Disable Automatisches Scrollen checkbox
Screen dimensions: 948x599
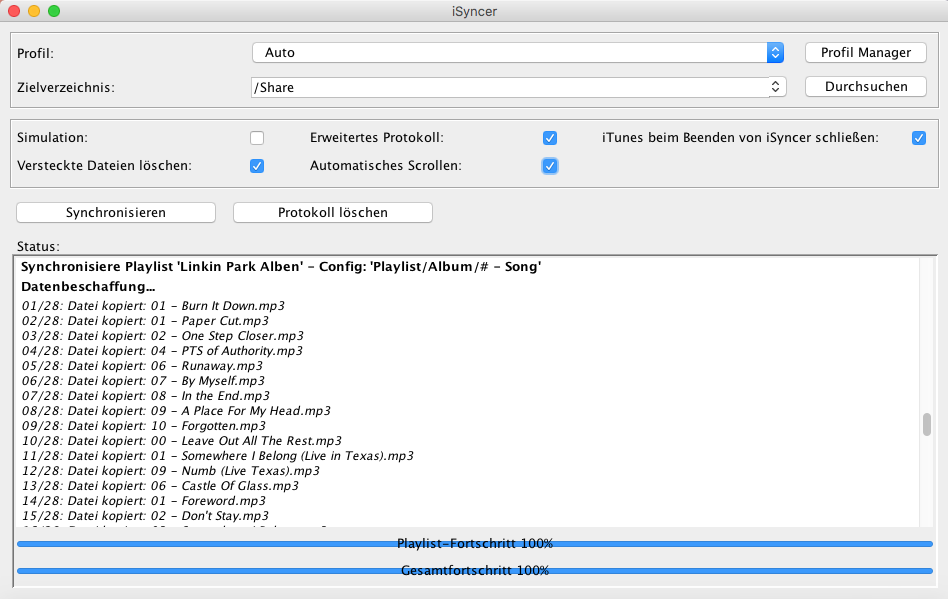coord(549,166)
